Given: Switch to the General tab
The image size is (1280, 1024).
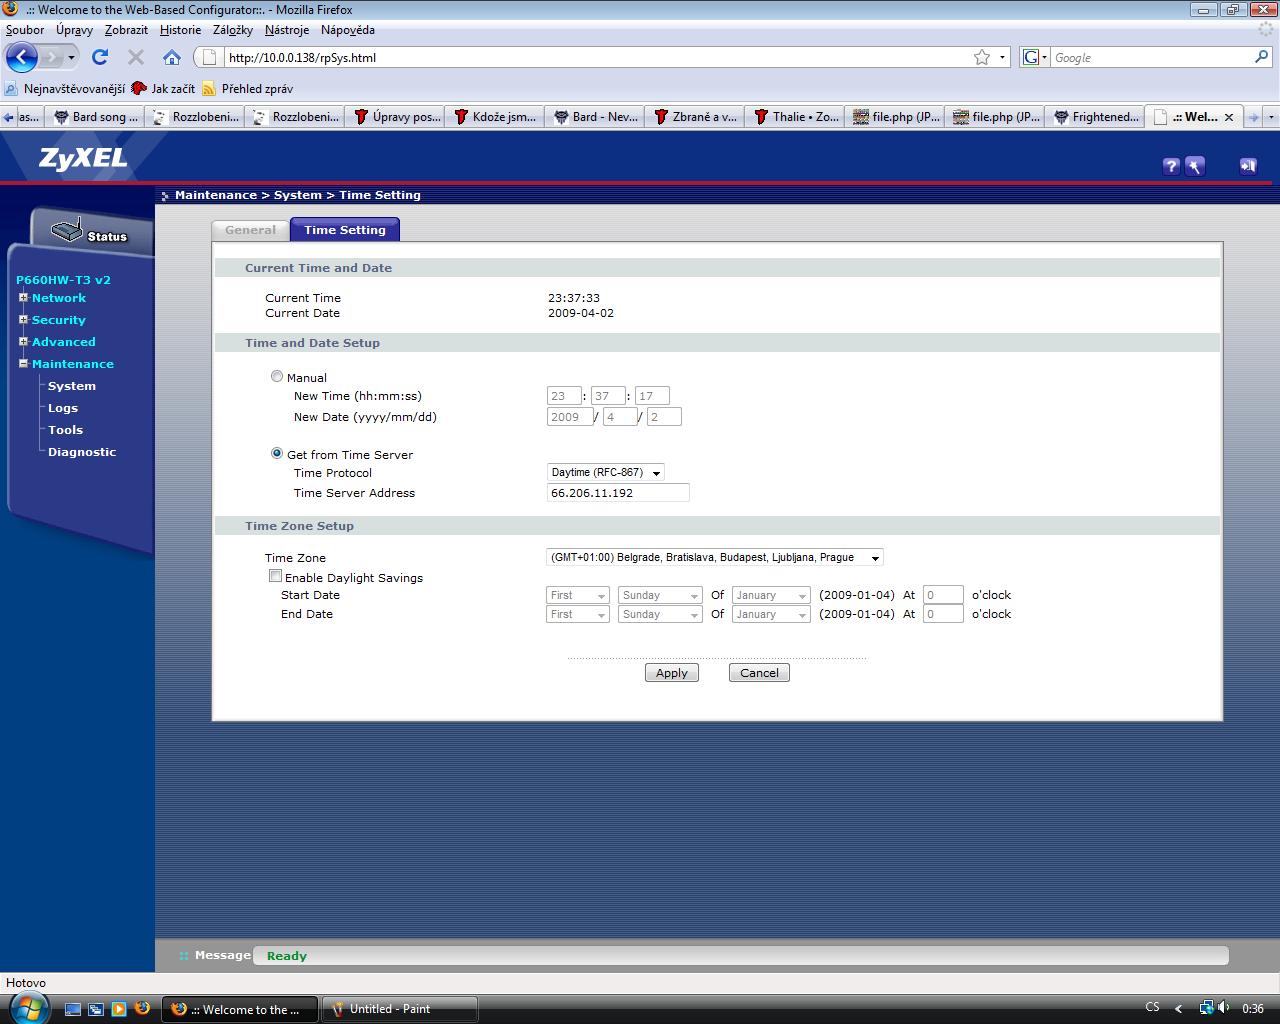Looking at the screenshot, I should coord(250,230).
